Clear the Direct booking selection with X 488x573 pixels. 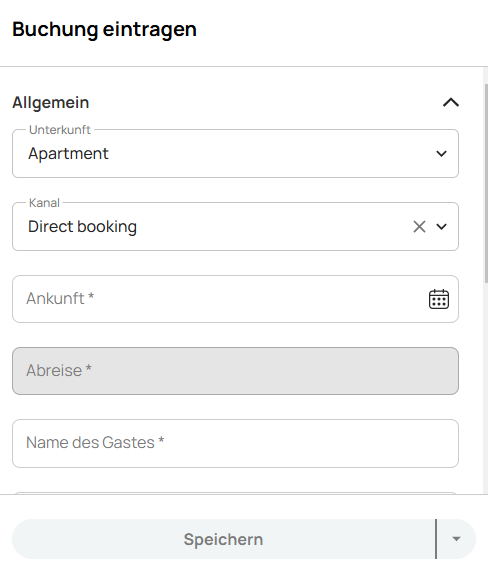(419, 227)
